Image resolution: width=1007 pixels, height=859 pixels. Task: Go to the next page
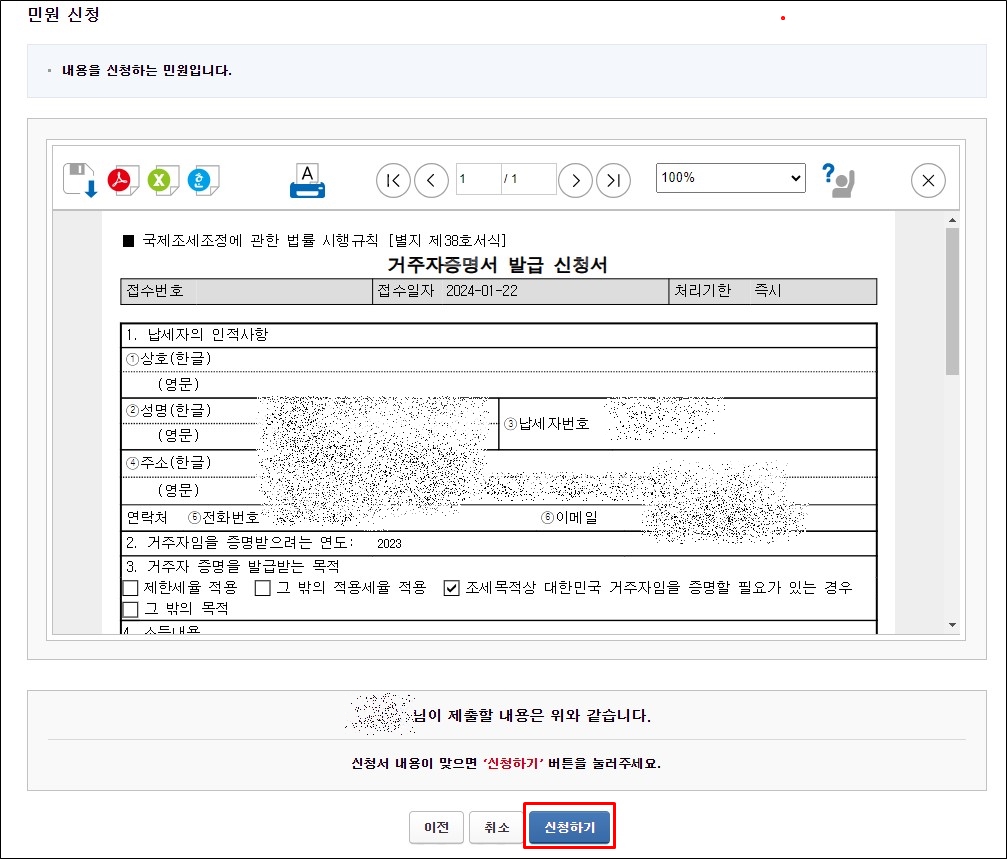click(575, 180)
